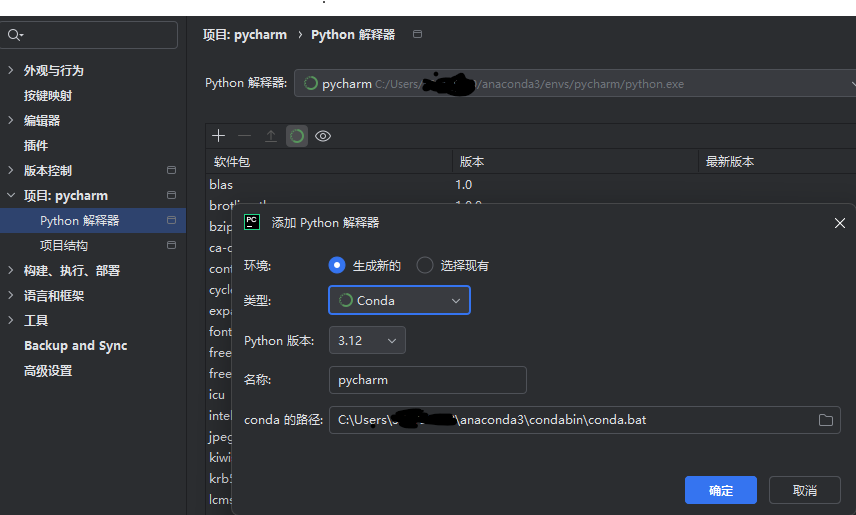Click the settings search box
The image size is (856, 515).
point(89,35)
